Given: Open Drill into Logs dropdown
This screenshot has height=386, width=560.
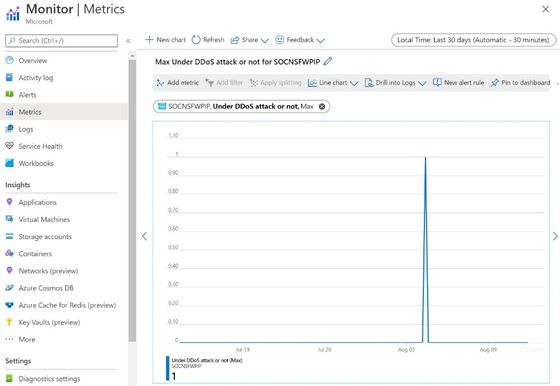Looking at the screenshot, I should (x=395, y=83).
